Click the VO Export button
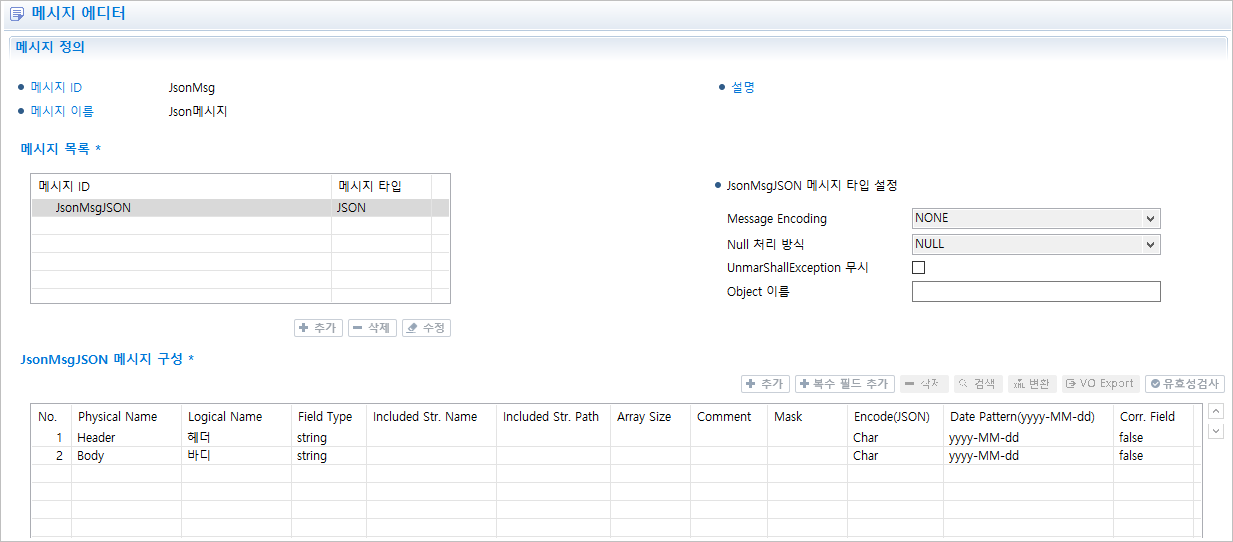 click(x=1100, y=384)
